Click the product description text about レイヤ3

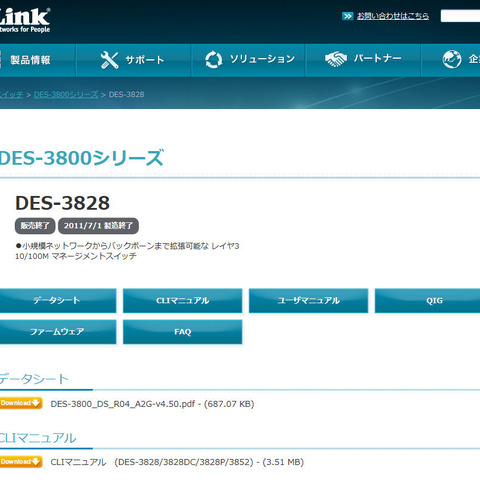pyautogui.click(x=127, y=251)
